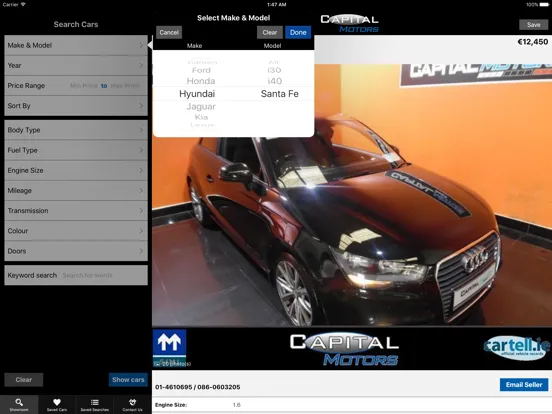
Task: Tap the Capital Motors banner below photo
Action: pos(344,349)
